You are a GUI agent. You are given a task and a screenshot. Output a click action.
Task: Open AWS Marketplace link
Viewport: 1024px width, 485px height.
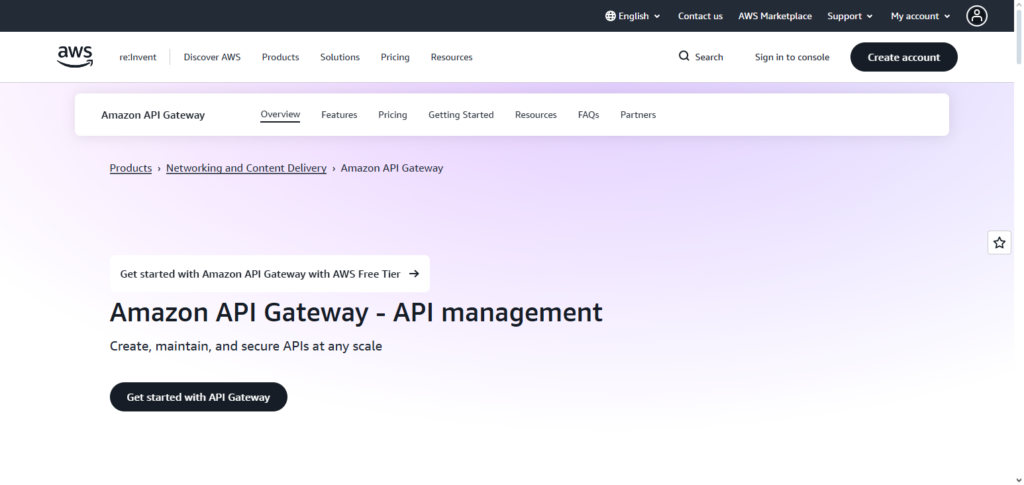(775, 16)
